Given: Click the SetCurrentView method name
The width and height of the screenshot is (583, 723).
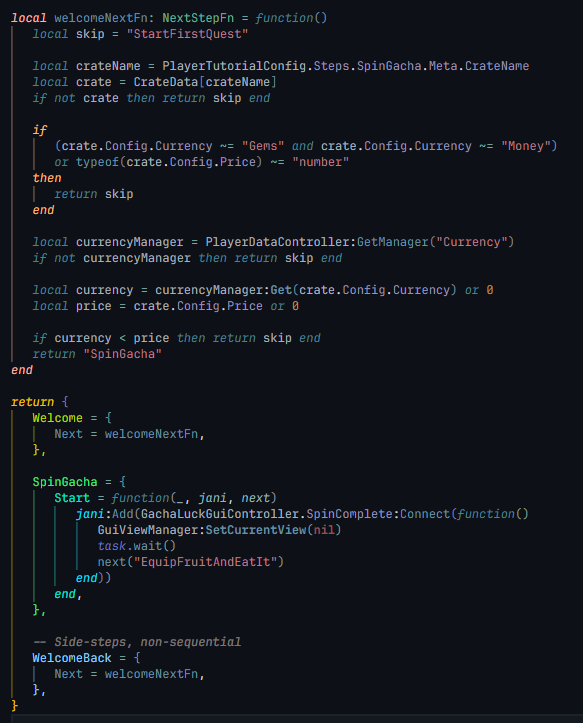Looking at the screenshot, I should coord(256,530).
